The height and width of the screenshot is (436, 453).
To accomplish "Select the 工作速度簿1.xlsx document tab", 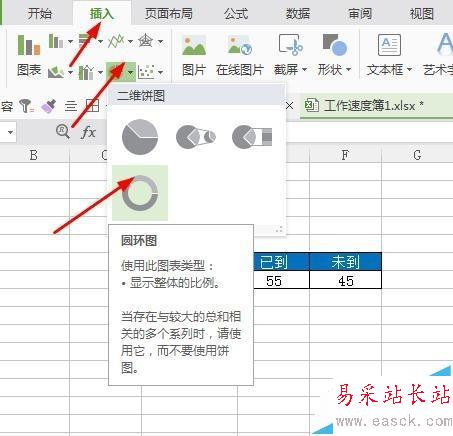I will (377, 106).
